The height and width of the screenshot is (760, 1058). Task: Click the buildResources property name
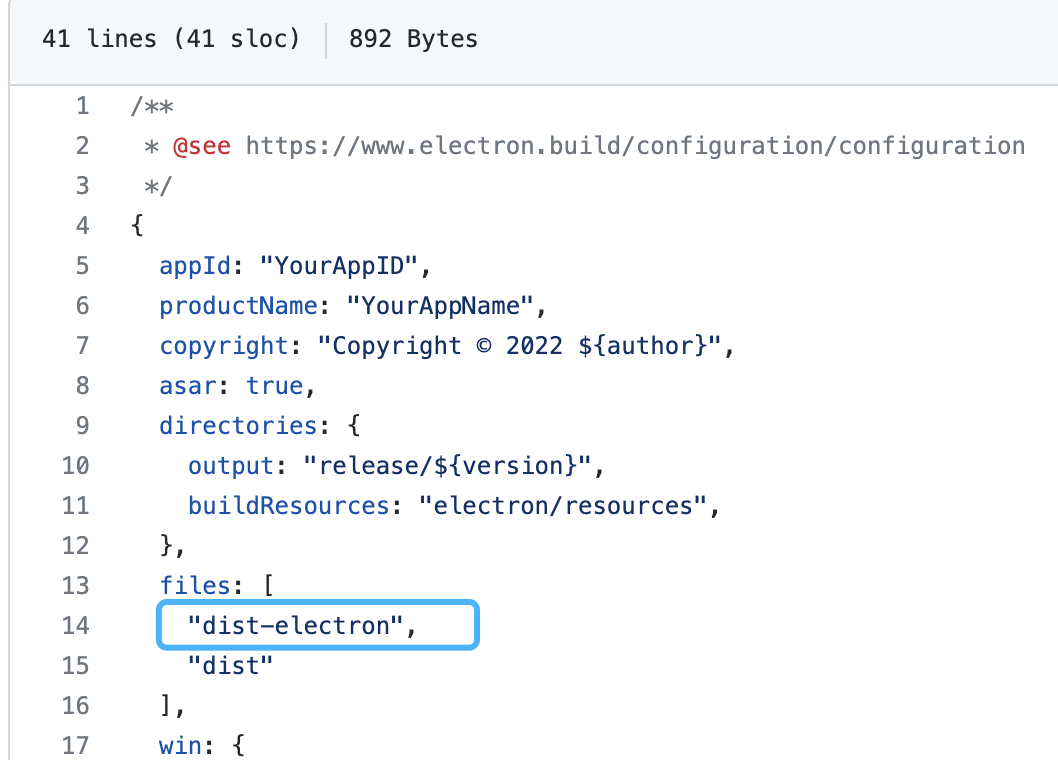(x=288, y=505)
